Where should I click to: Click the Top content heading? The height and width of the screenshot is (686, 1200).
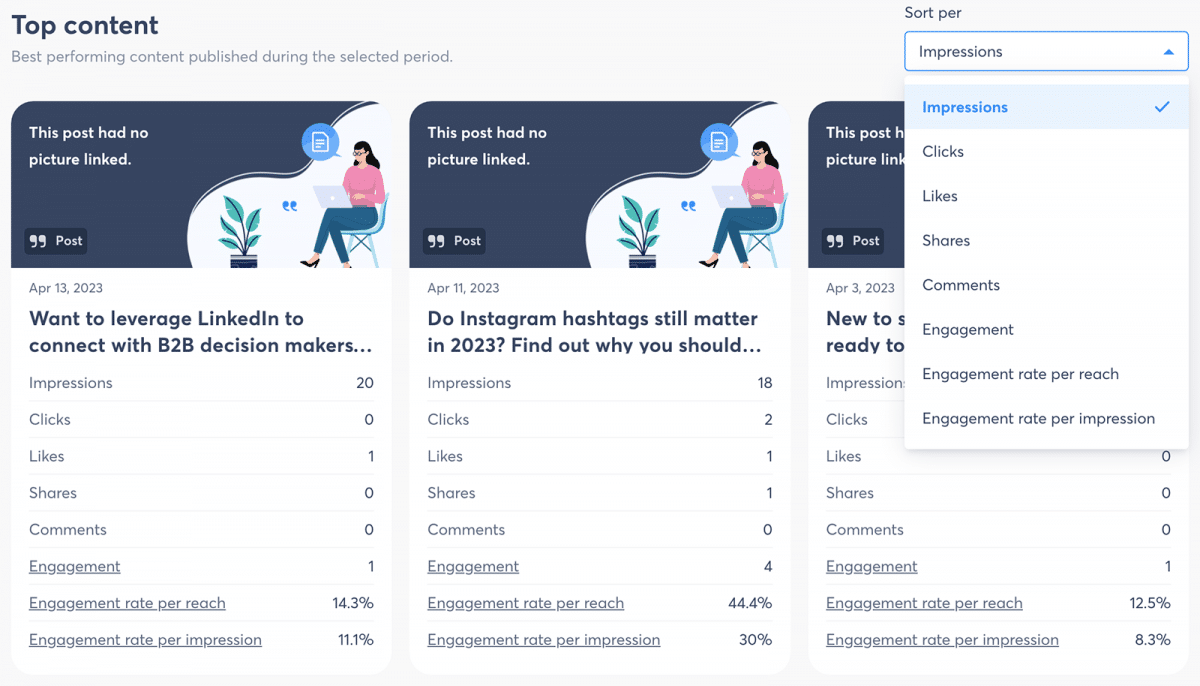85,26
